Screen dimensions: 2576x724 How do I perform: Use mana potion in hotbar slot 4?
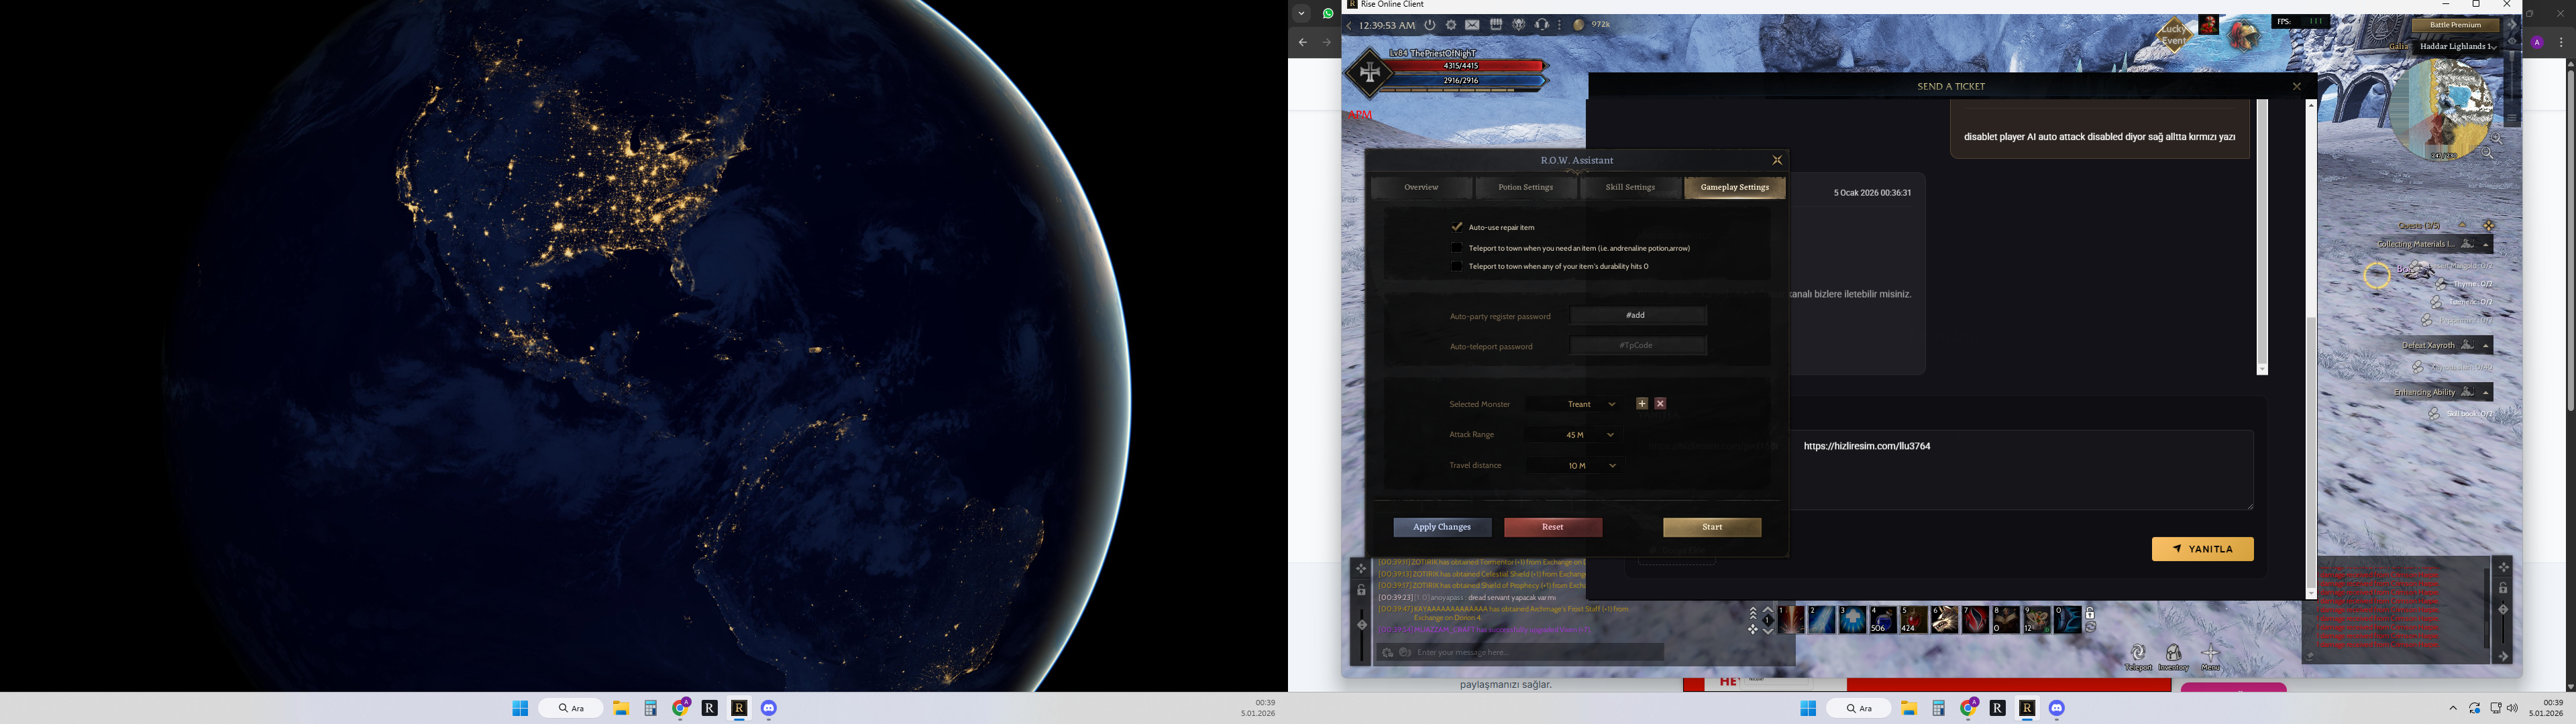1883,620
